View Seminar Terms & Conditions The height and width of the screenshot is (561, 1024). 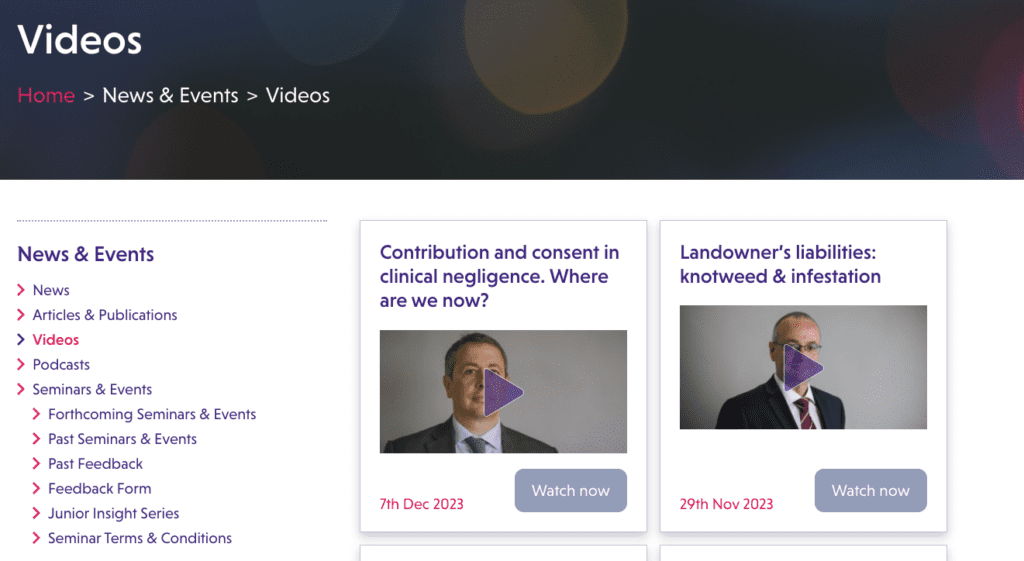click(x=140, y=538)
